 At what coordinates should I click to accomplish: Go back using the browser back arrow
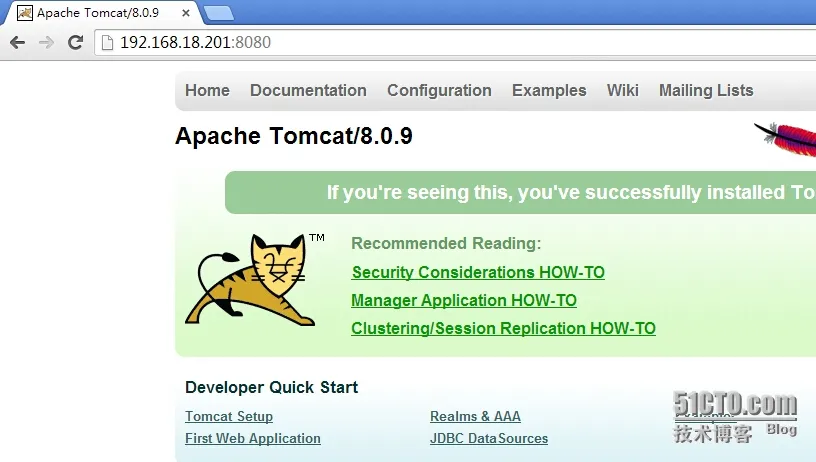point(18,42)
